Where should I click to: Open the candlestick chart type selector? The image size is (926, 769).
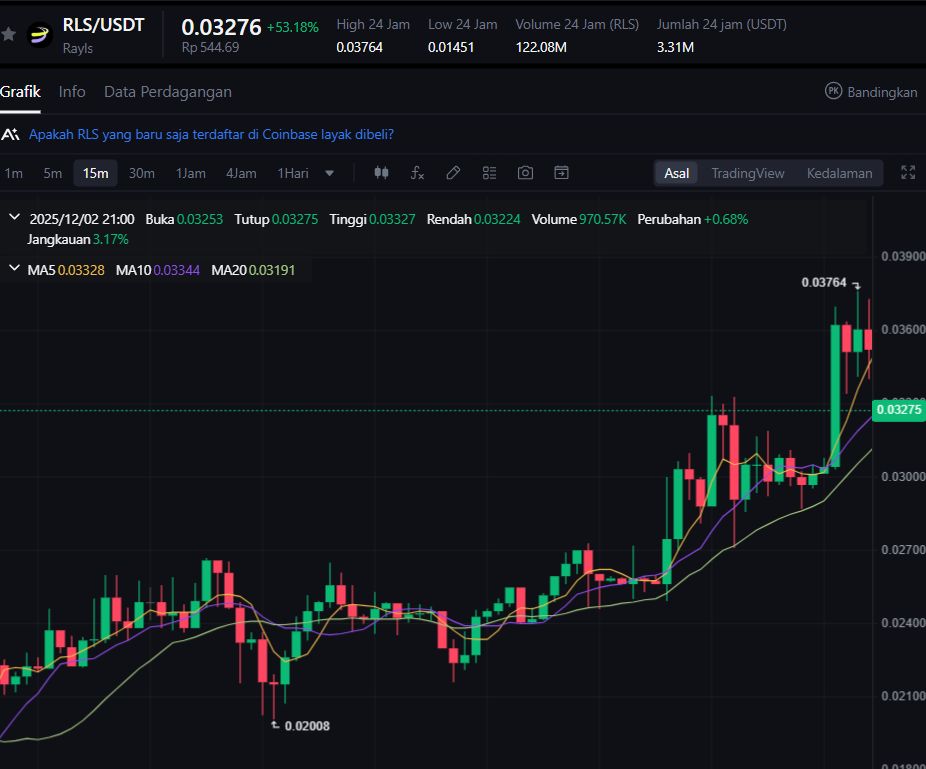tap(381, 173)
